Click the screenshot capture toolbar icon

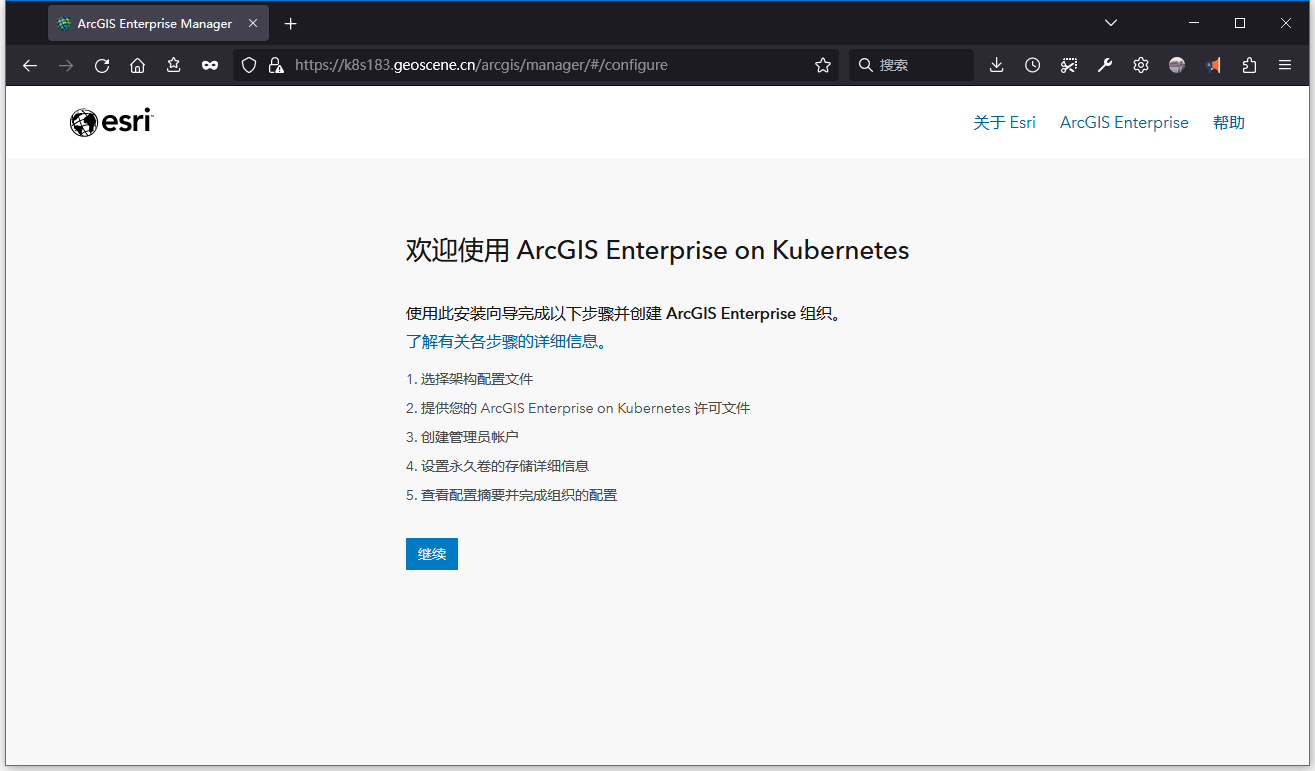click(x=1069, y=65)
